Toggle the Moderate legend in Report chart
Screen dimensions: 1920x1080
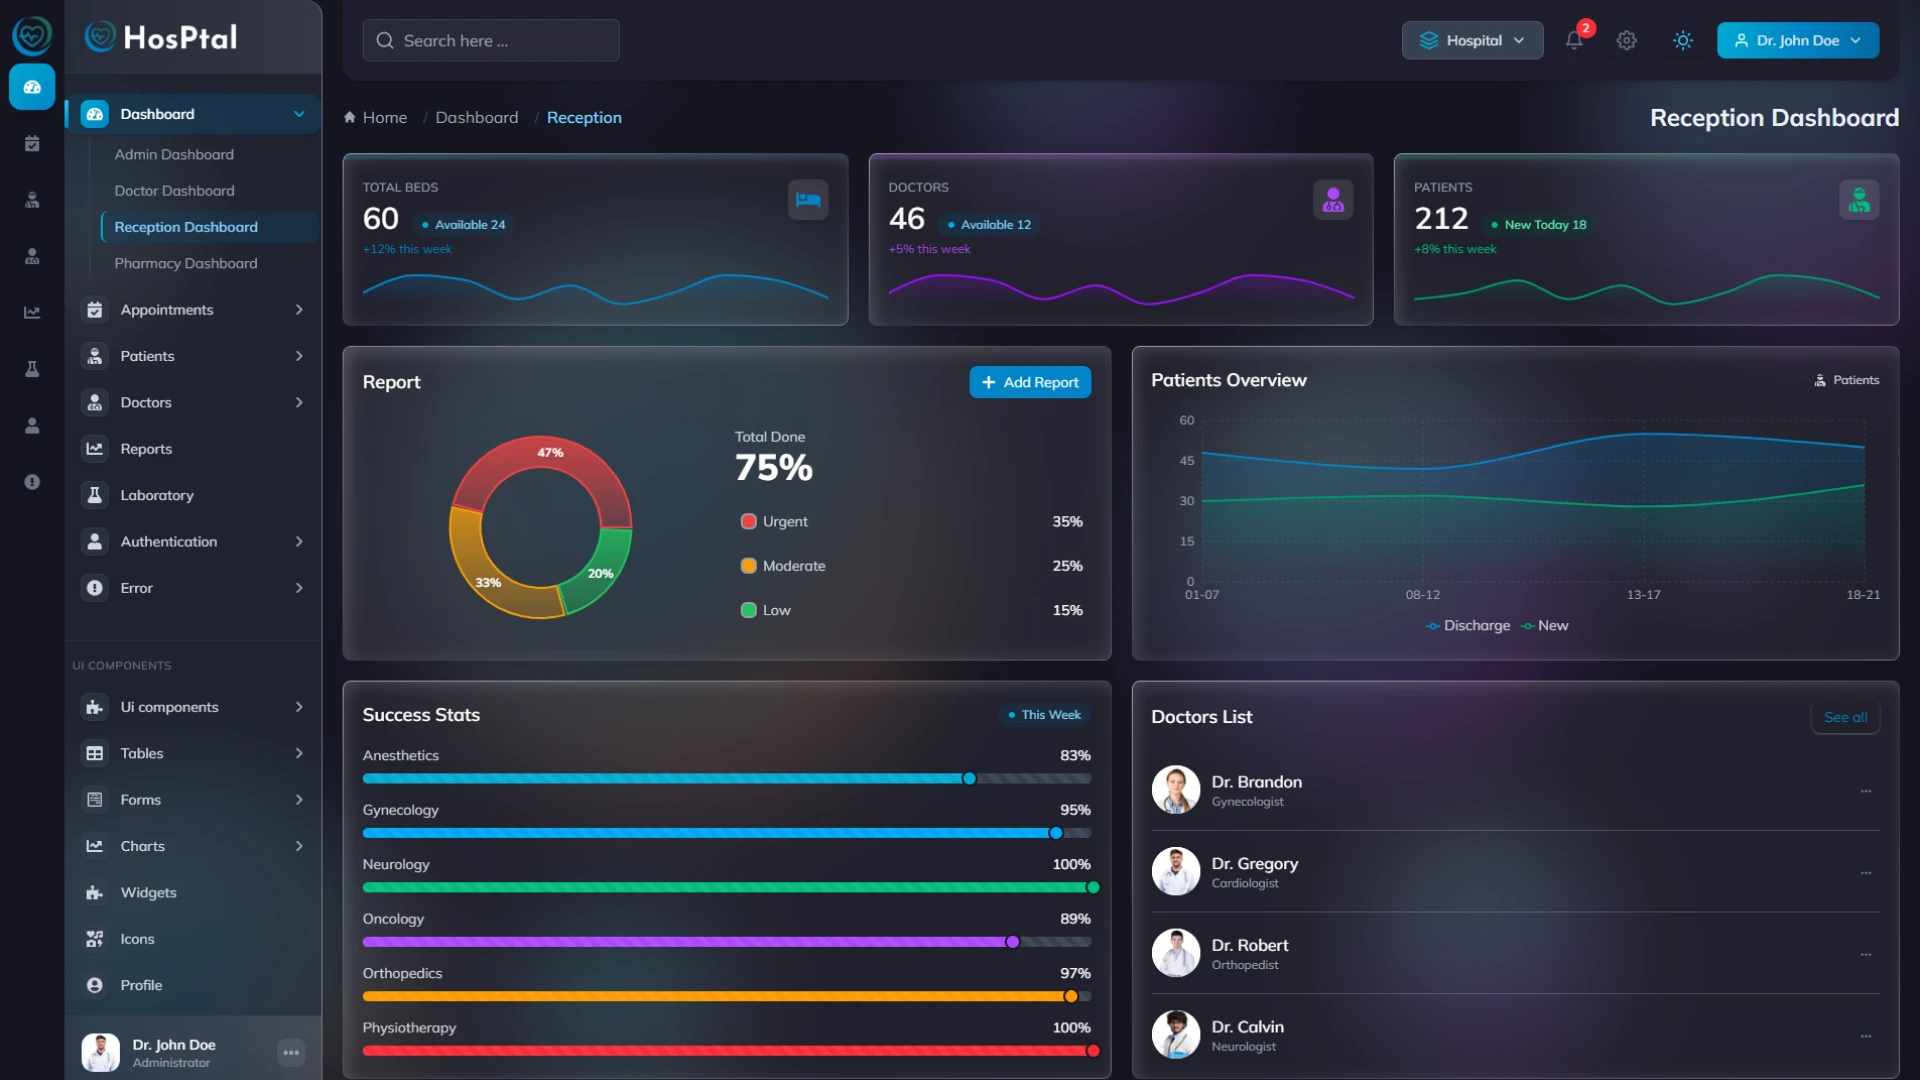click(x=783, y=566)
